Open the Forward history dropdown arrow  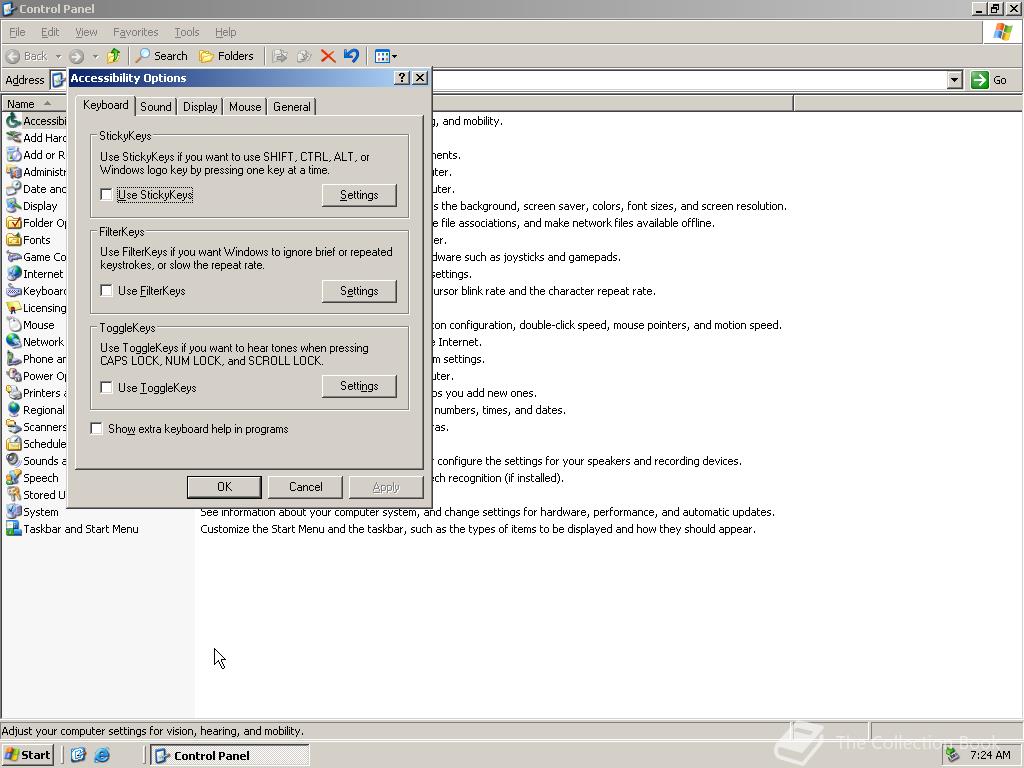pyautogui.click(x=95, y=56)
